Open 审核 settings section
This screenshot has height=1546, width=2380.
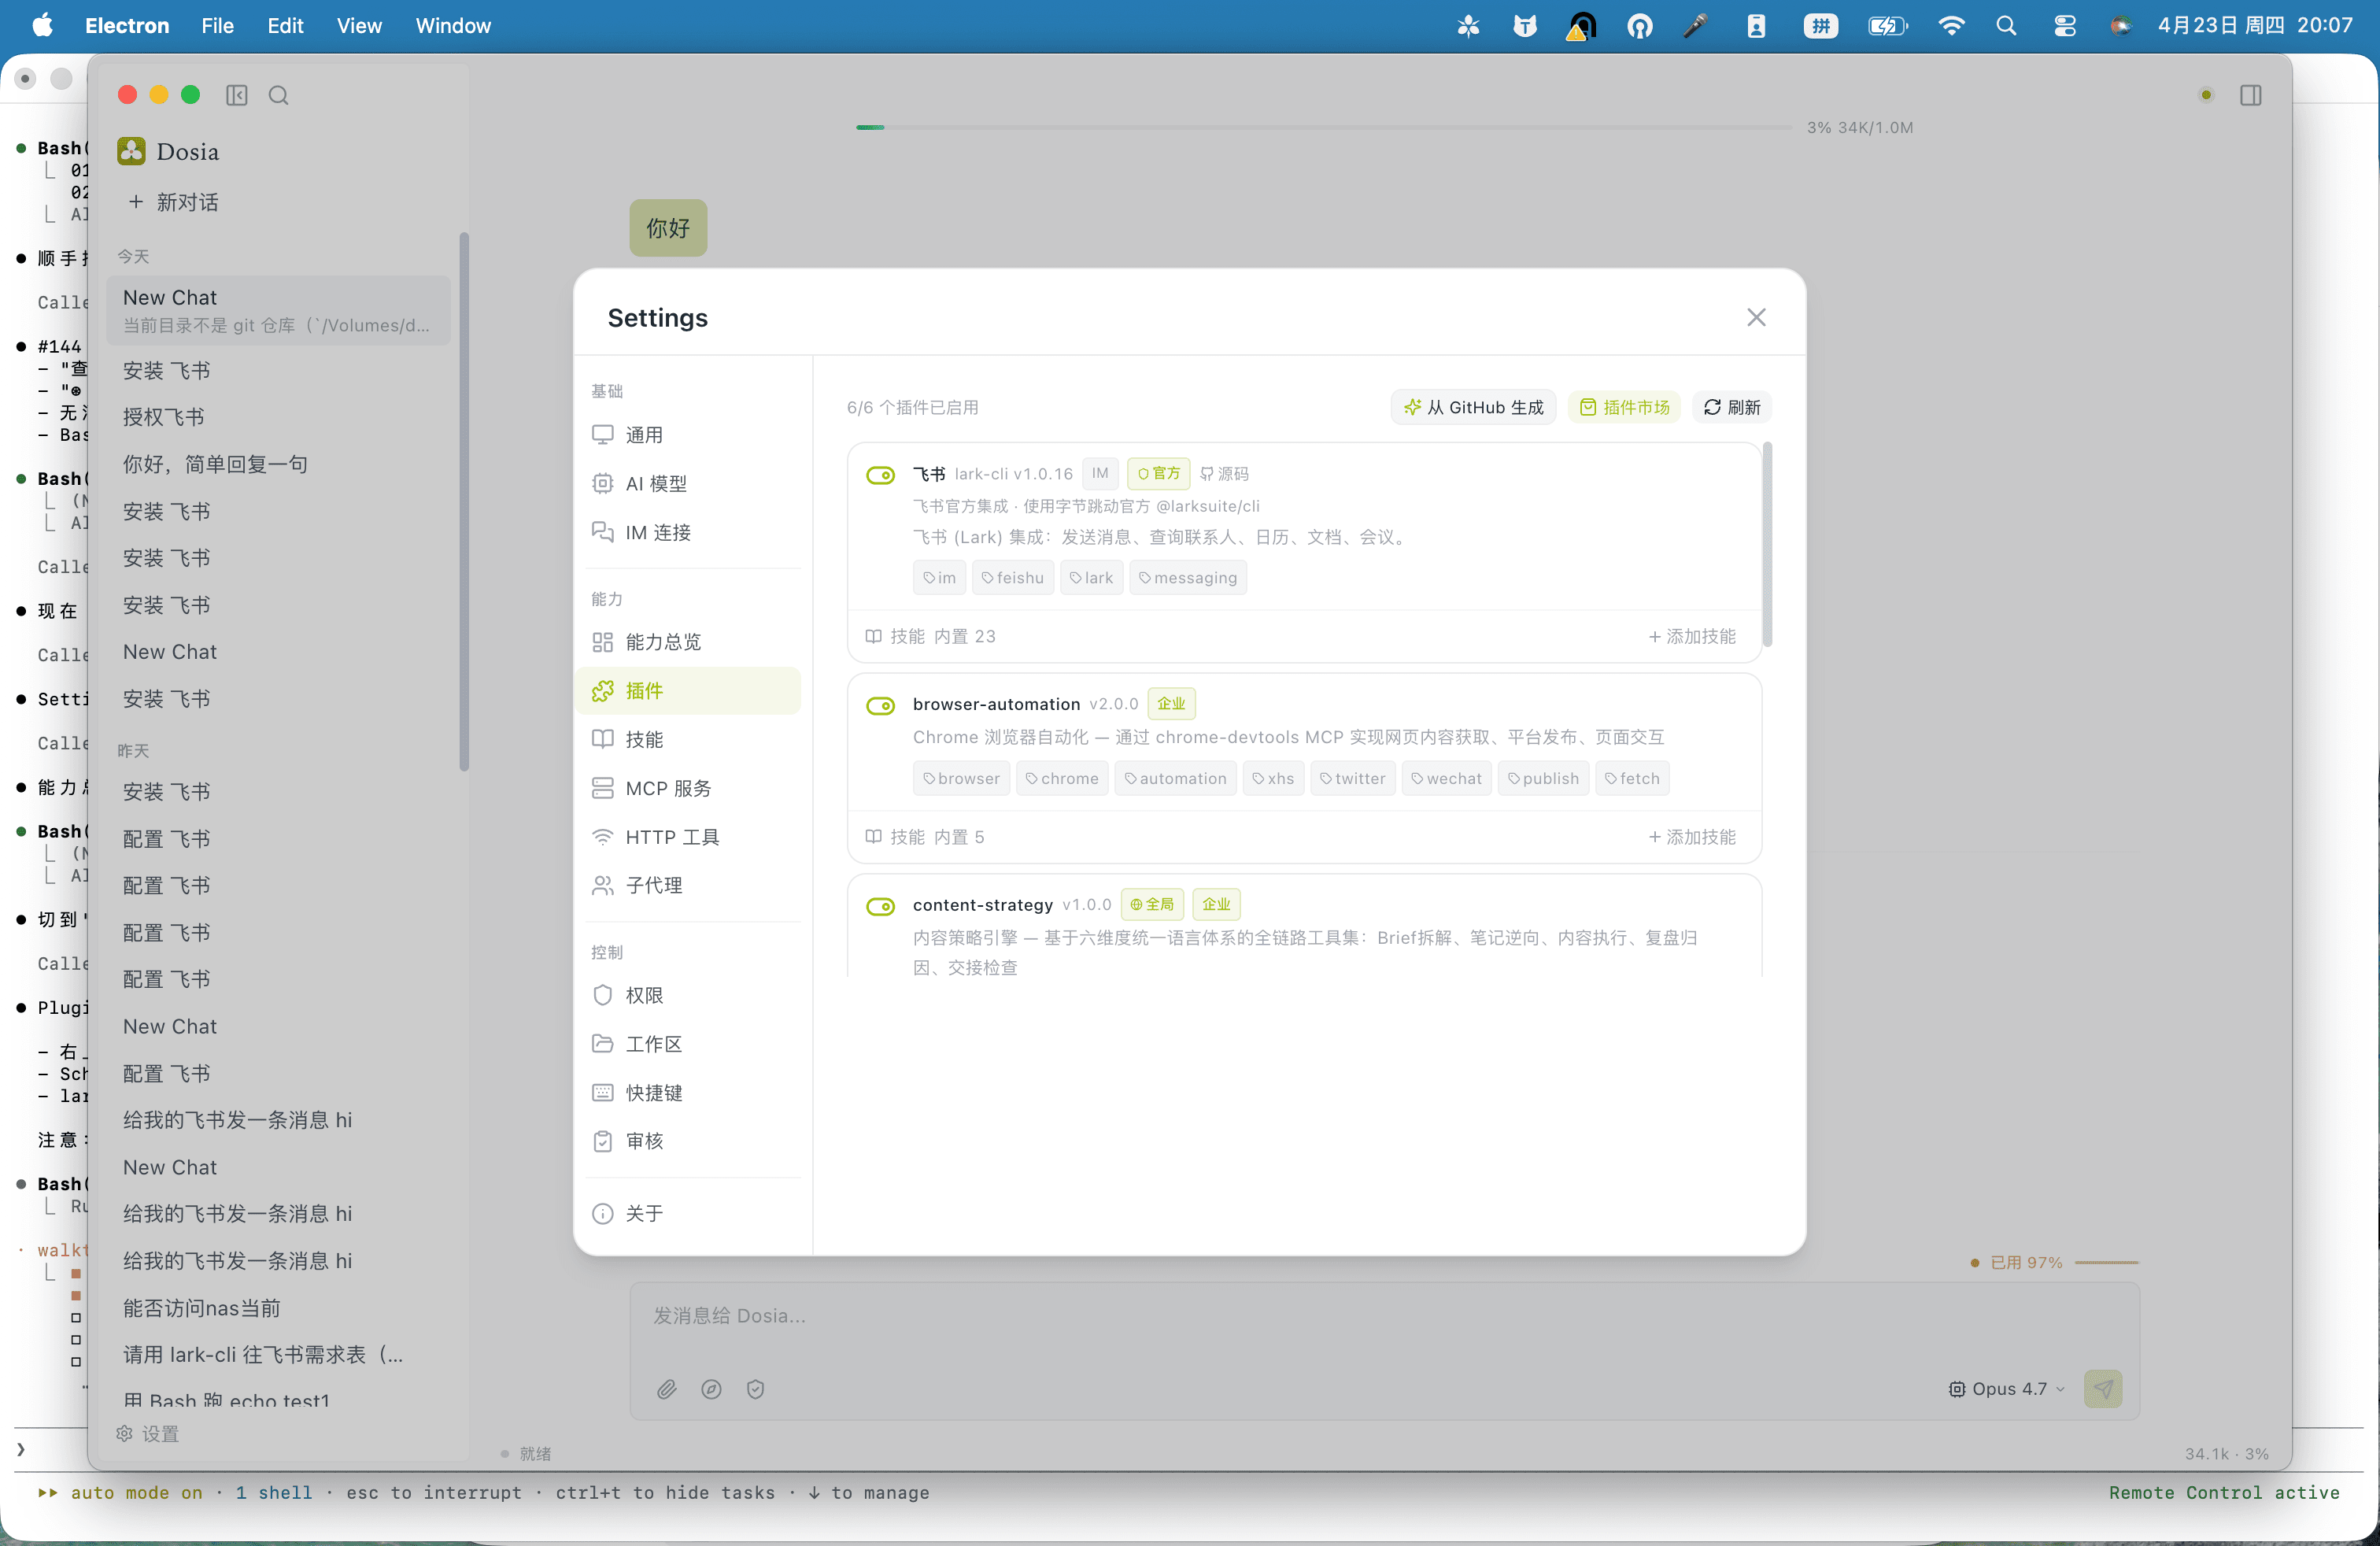[x=688, y=1141]
